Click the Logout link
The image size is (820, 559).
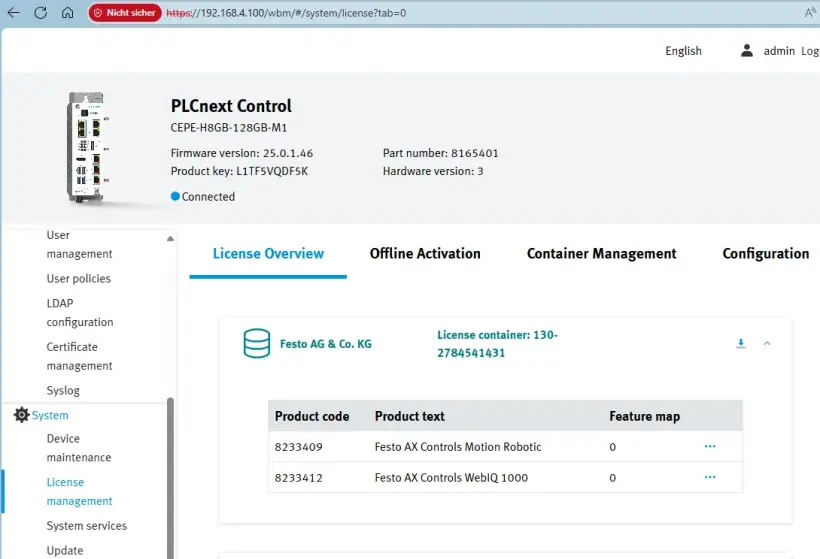(x=810, y=51)
